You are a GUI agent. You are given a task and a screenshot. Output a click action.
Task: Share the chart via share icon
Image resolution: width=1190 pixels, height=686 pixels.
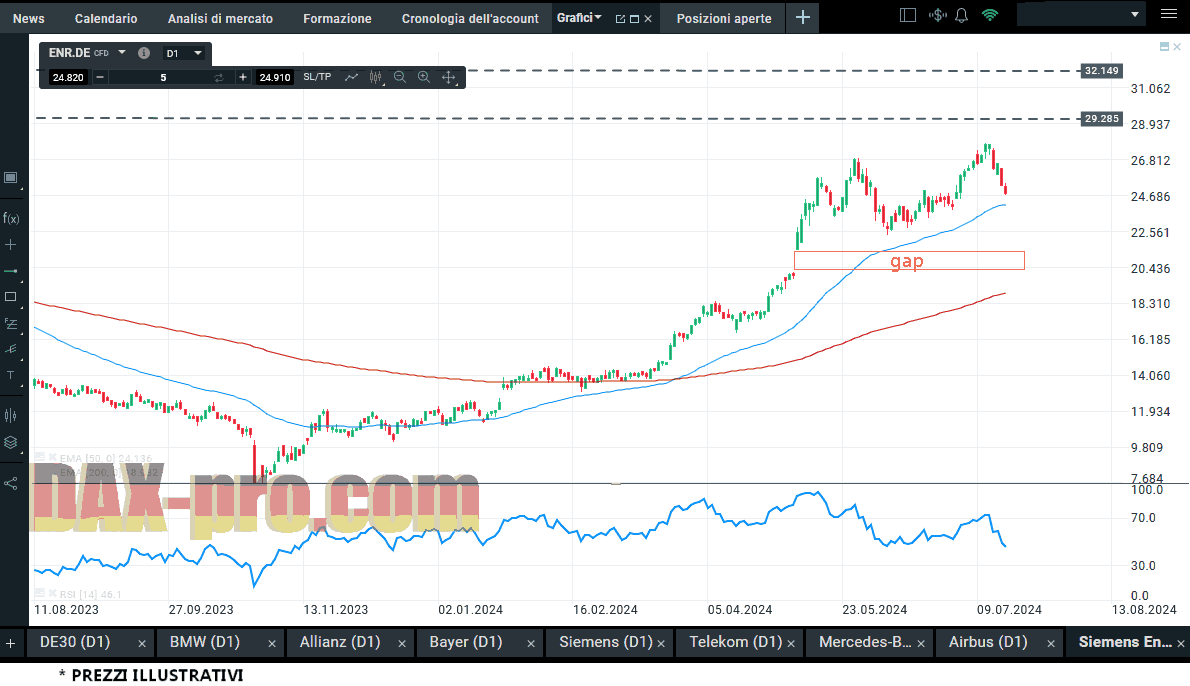tap(11, 483)
